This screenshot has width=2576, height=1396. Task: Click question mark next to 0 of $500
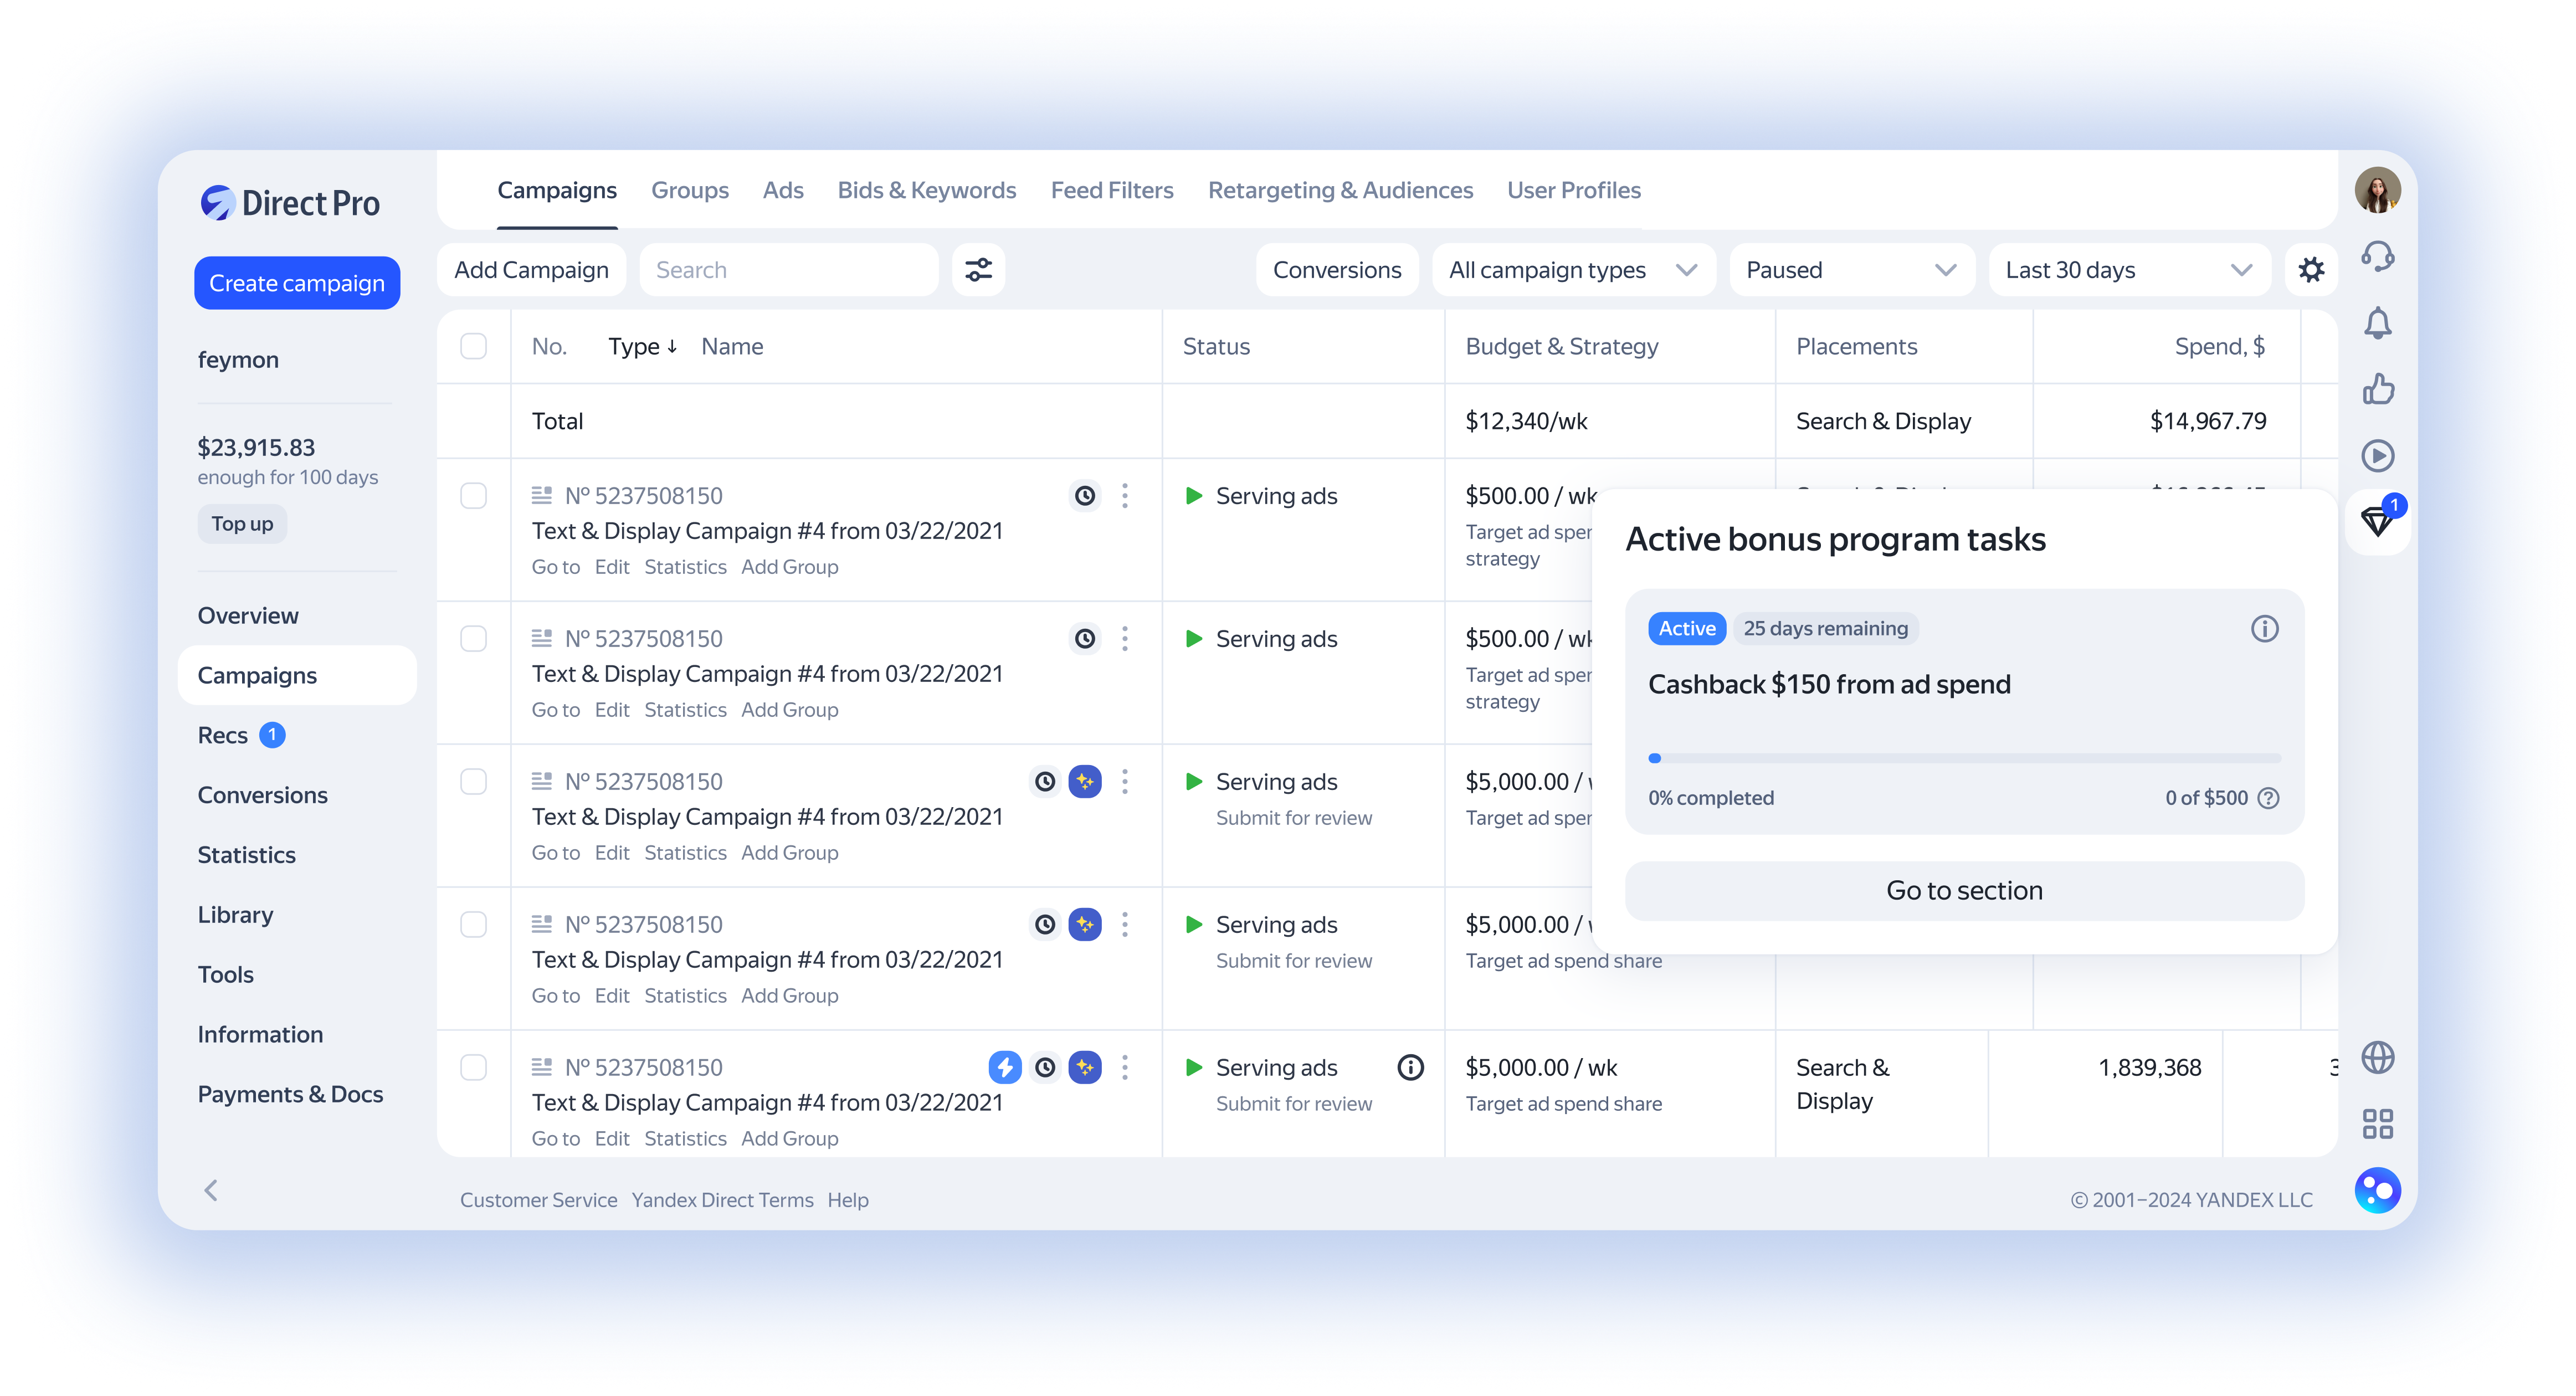click(x=2269, y=798)
